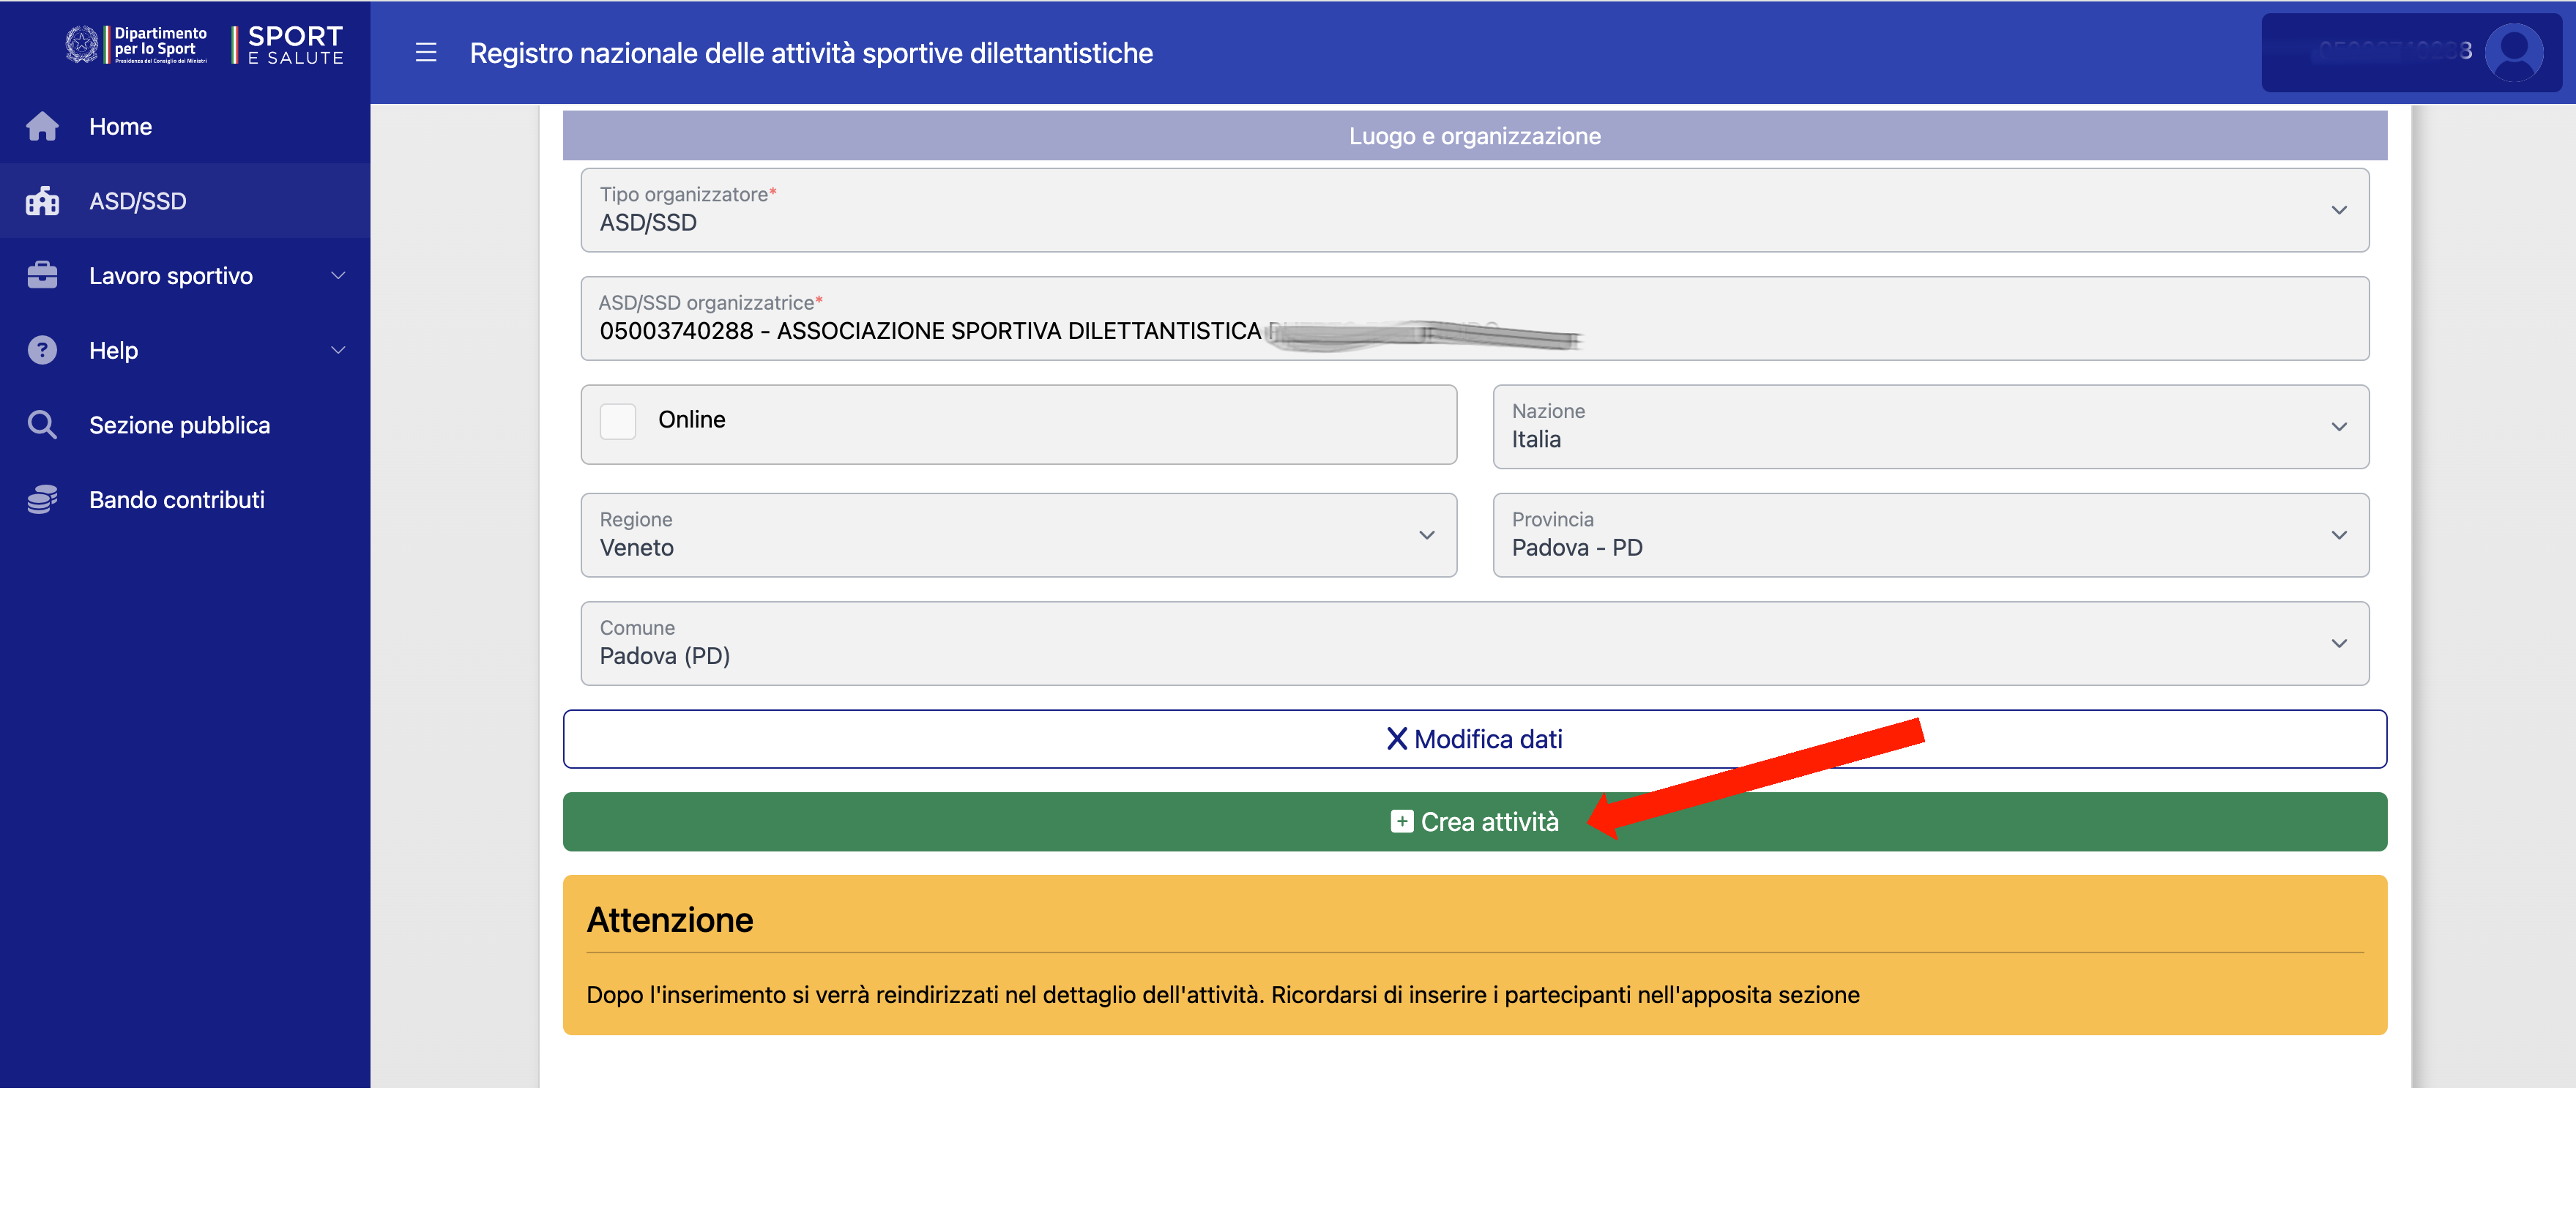The height and width of the screenshot is (1208, 2576).
Task: Enable the Online checkbox
Action: point(618,421)
